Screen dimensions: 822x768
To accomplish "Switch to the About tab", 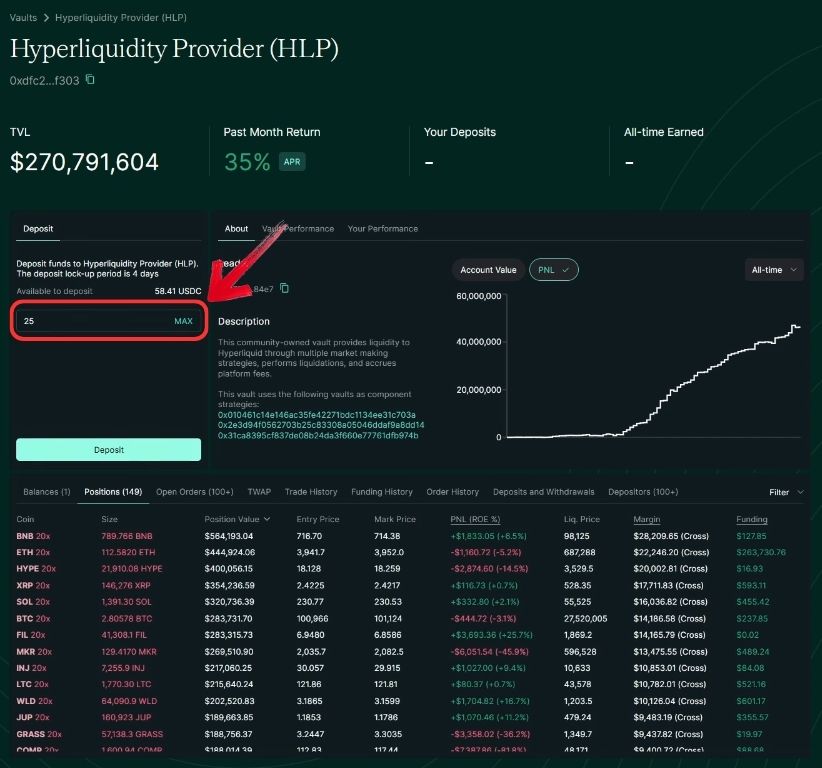I will pos(236,229).
